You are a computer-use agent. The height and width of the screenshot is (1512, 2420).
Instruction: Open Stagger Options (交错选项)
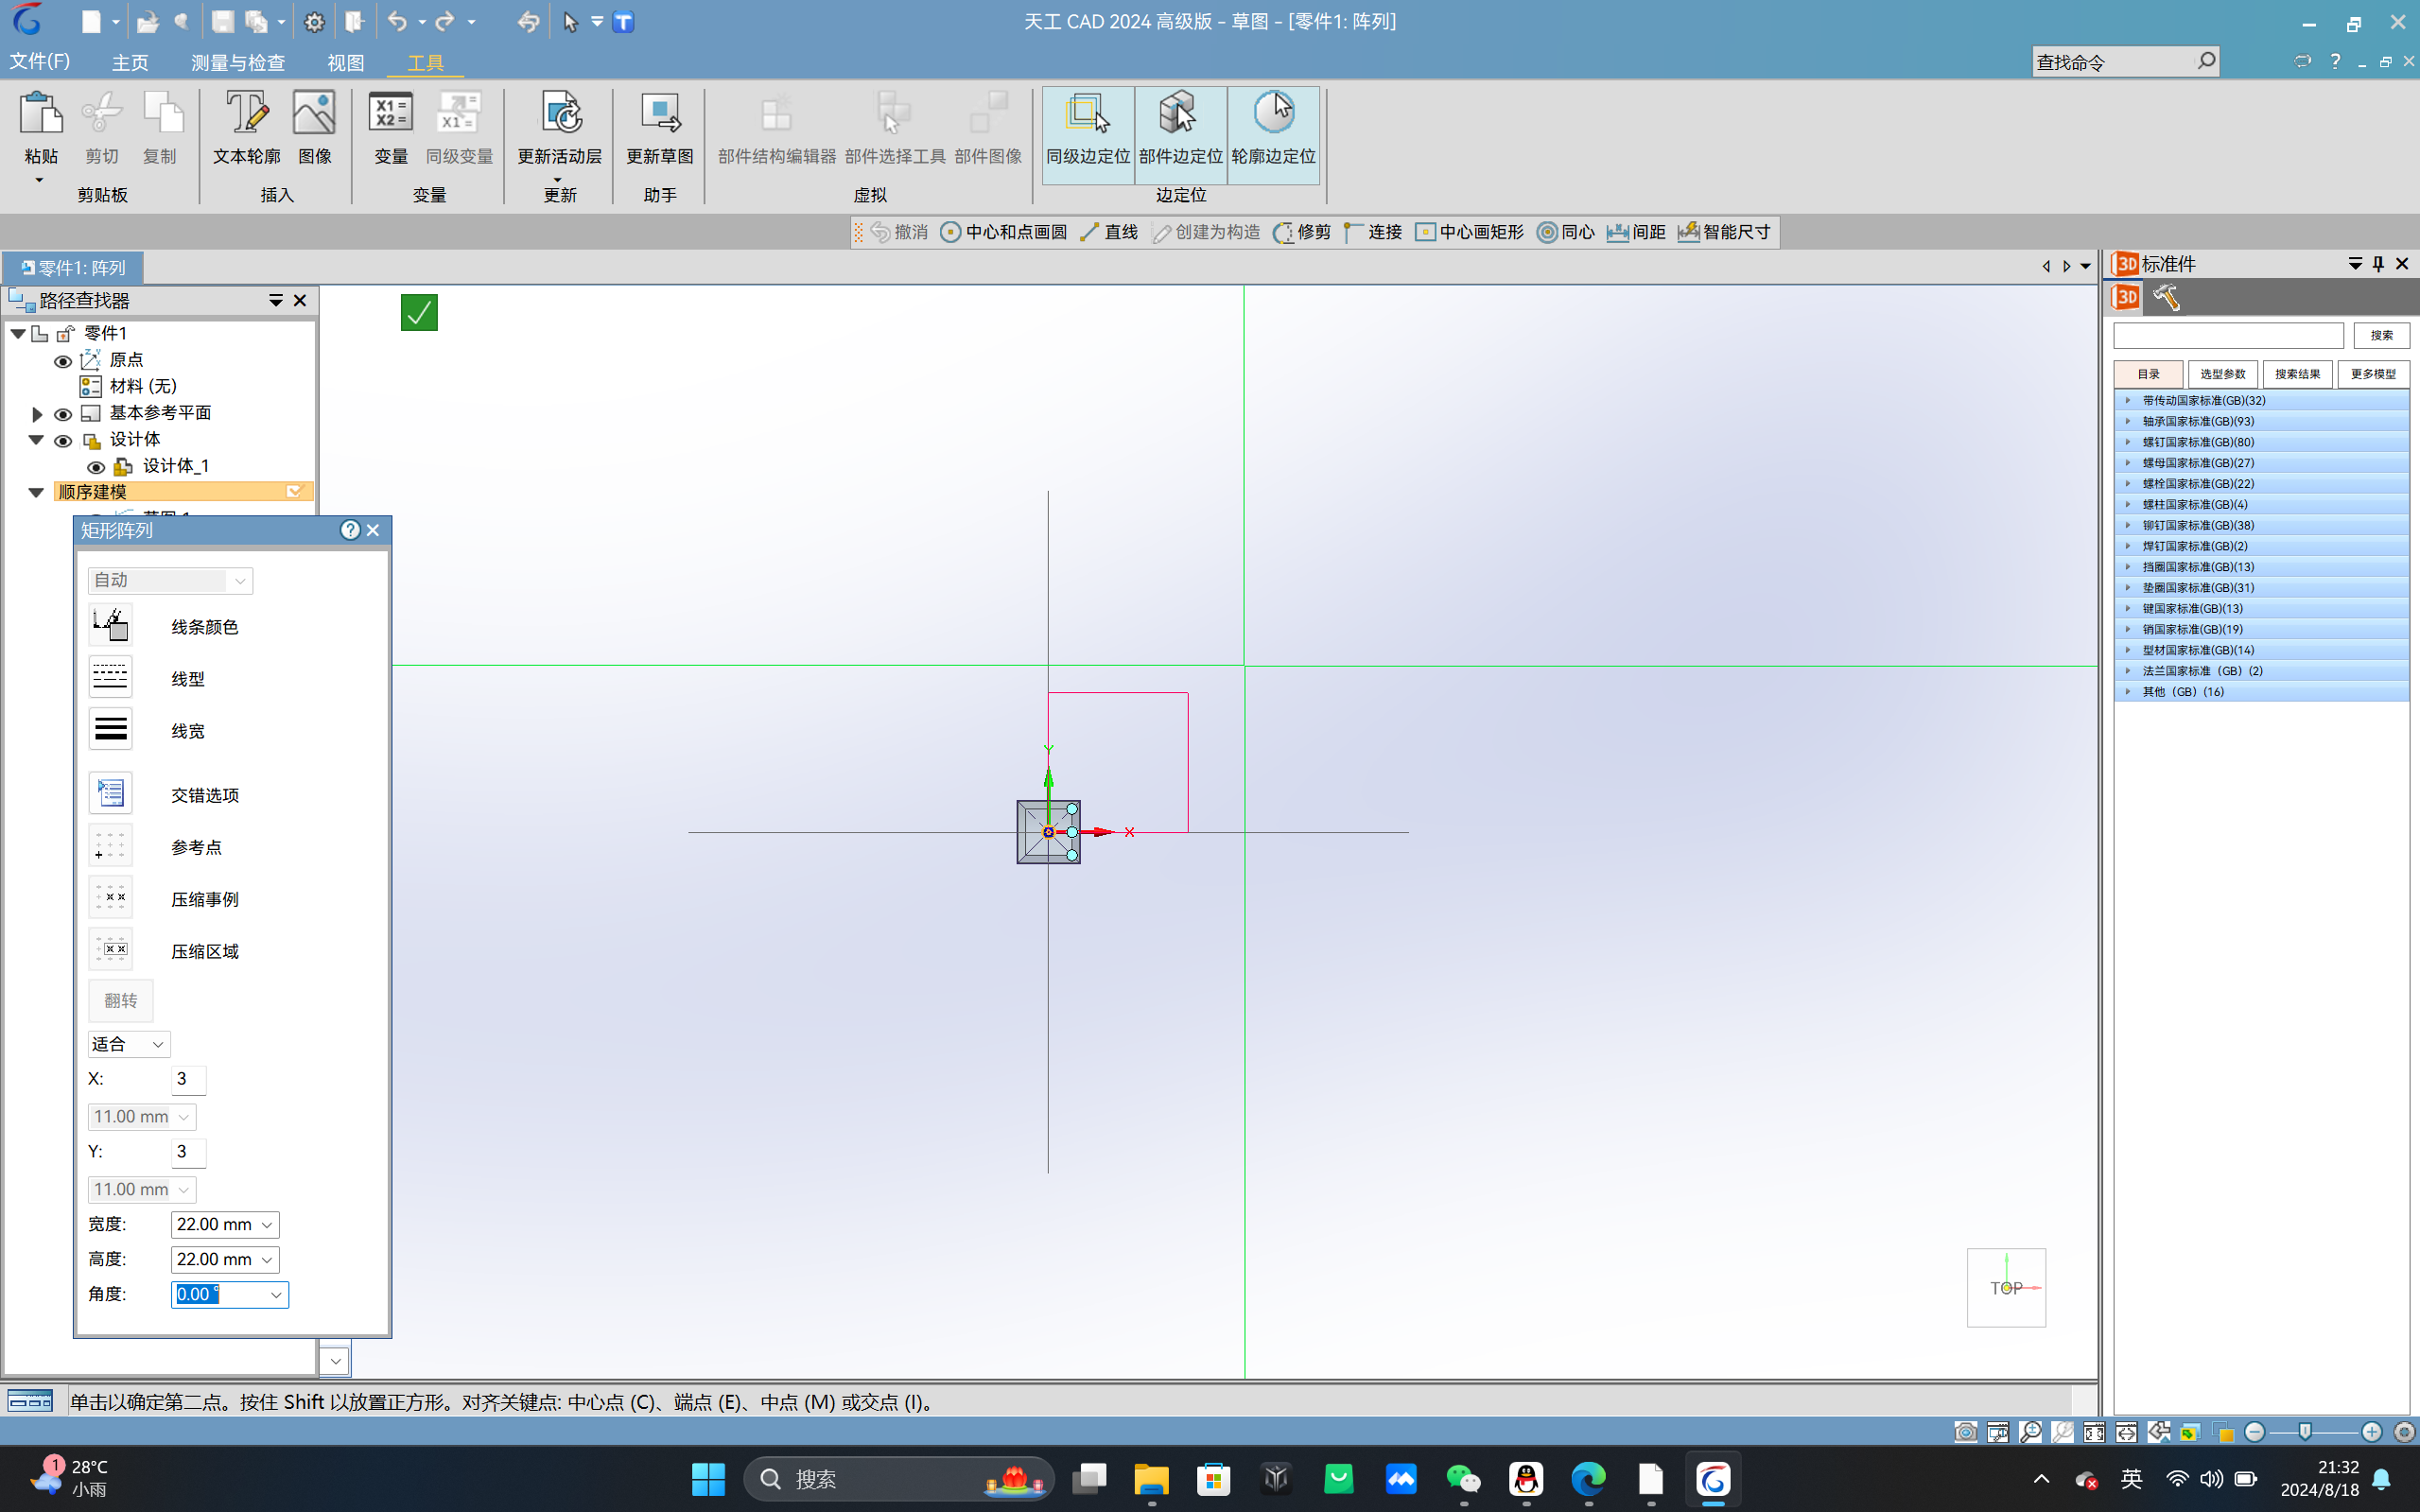click(x=110, y=794)
